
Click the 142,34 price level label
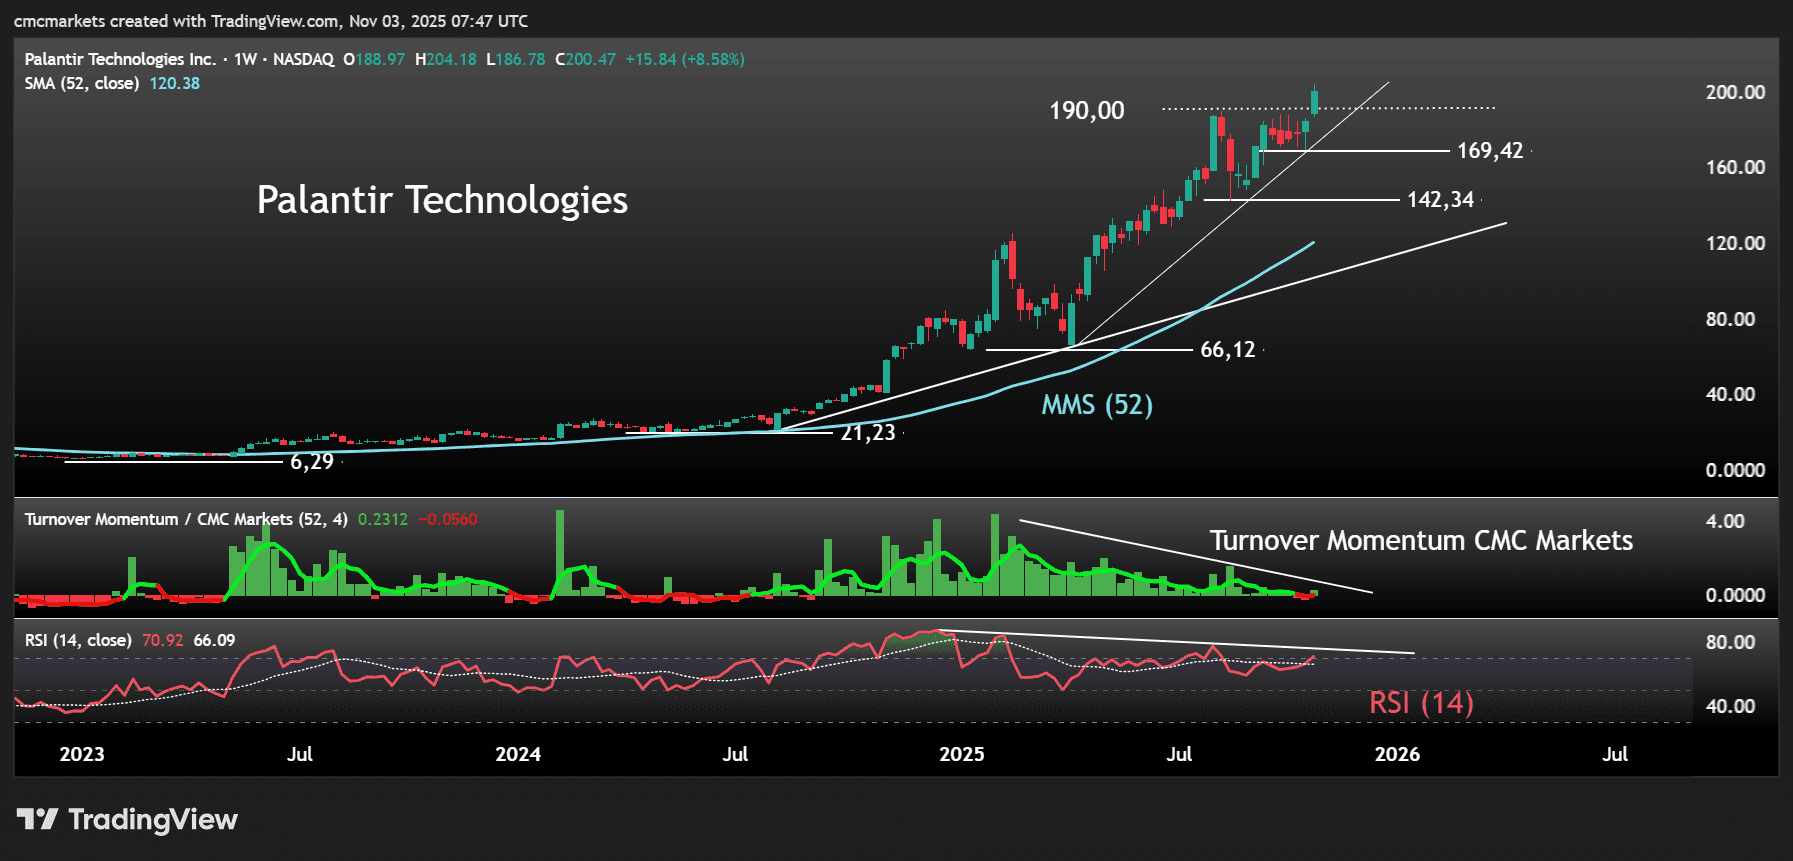[x=1440, y=200]
